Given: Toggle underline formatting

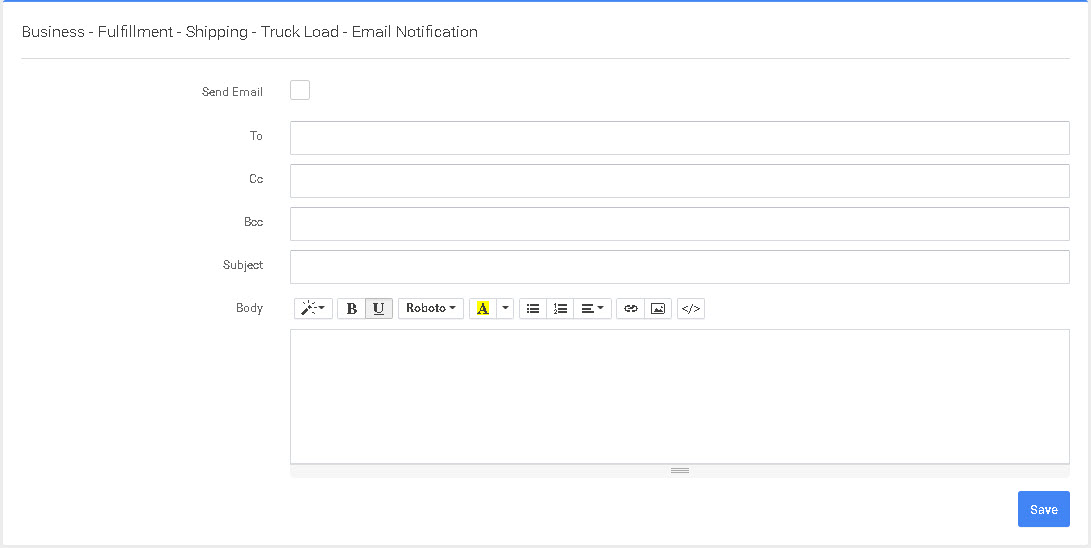Looking at the screenshot, I should [378, 309].
